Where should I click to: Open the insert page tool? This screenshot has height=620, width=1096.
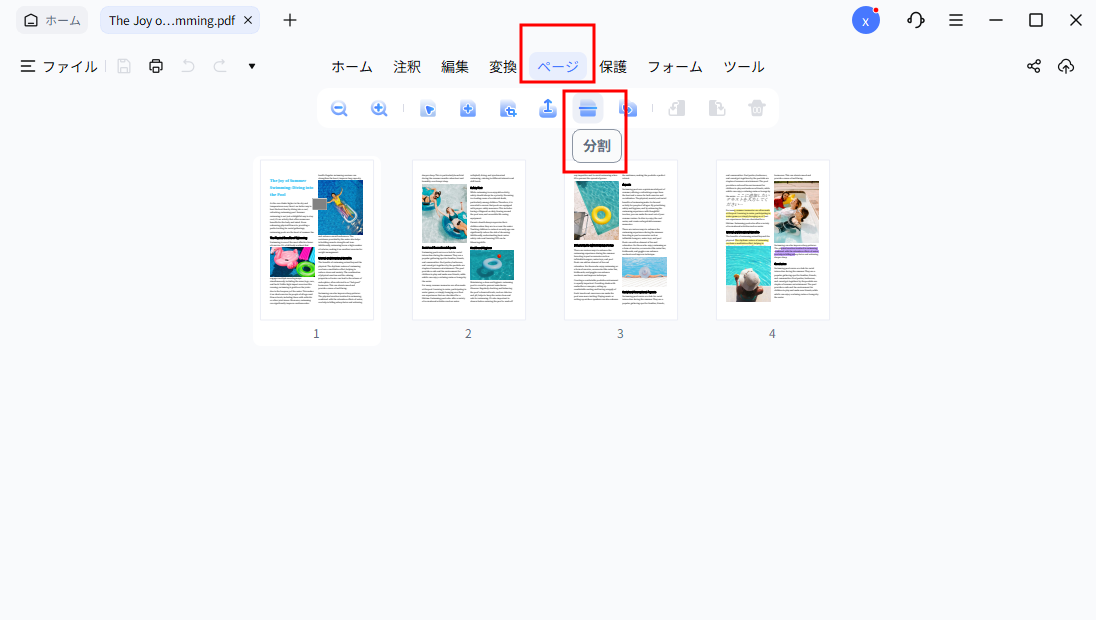coord(467,108)
